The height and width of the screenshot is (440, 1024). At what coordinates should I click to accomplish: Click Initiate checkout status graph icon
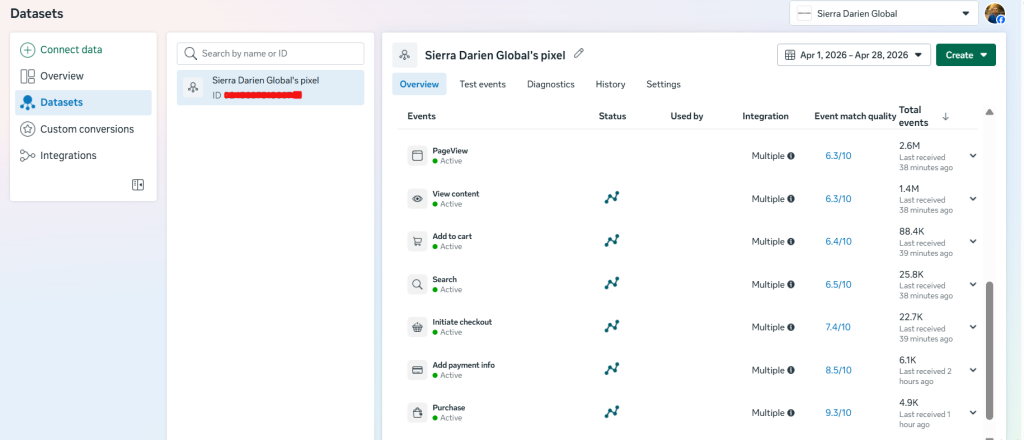(x=611, y=326)
